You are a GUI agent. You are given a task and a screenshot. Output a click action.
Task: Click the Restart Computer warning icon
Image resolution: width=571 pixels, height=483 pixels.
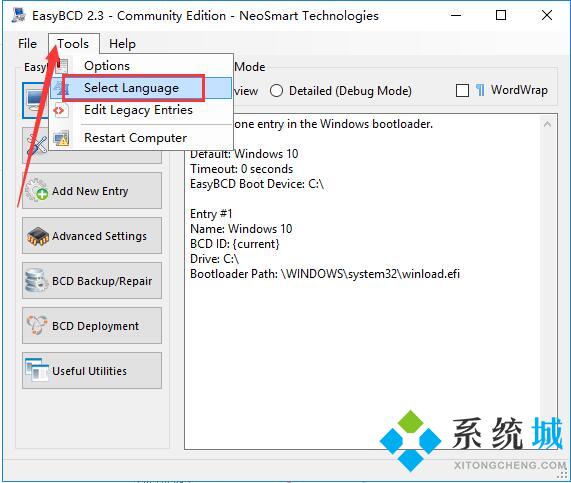click(61, 138)
